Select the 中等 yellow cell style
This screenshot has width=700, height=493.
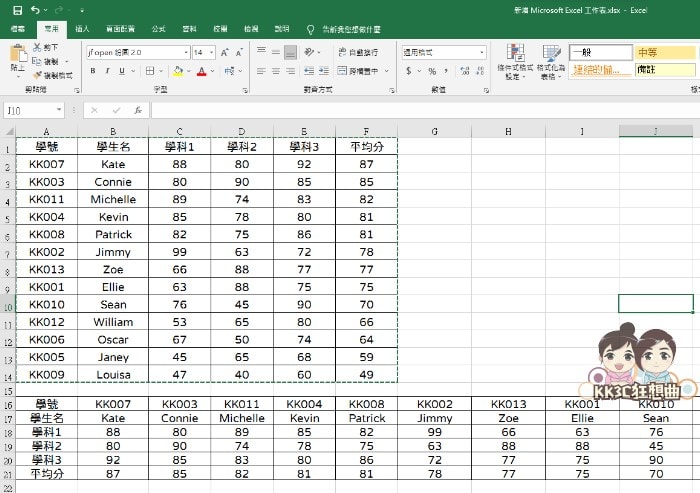click(x=666, y=52)
